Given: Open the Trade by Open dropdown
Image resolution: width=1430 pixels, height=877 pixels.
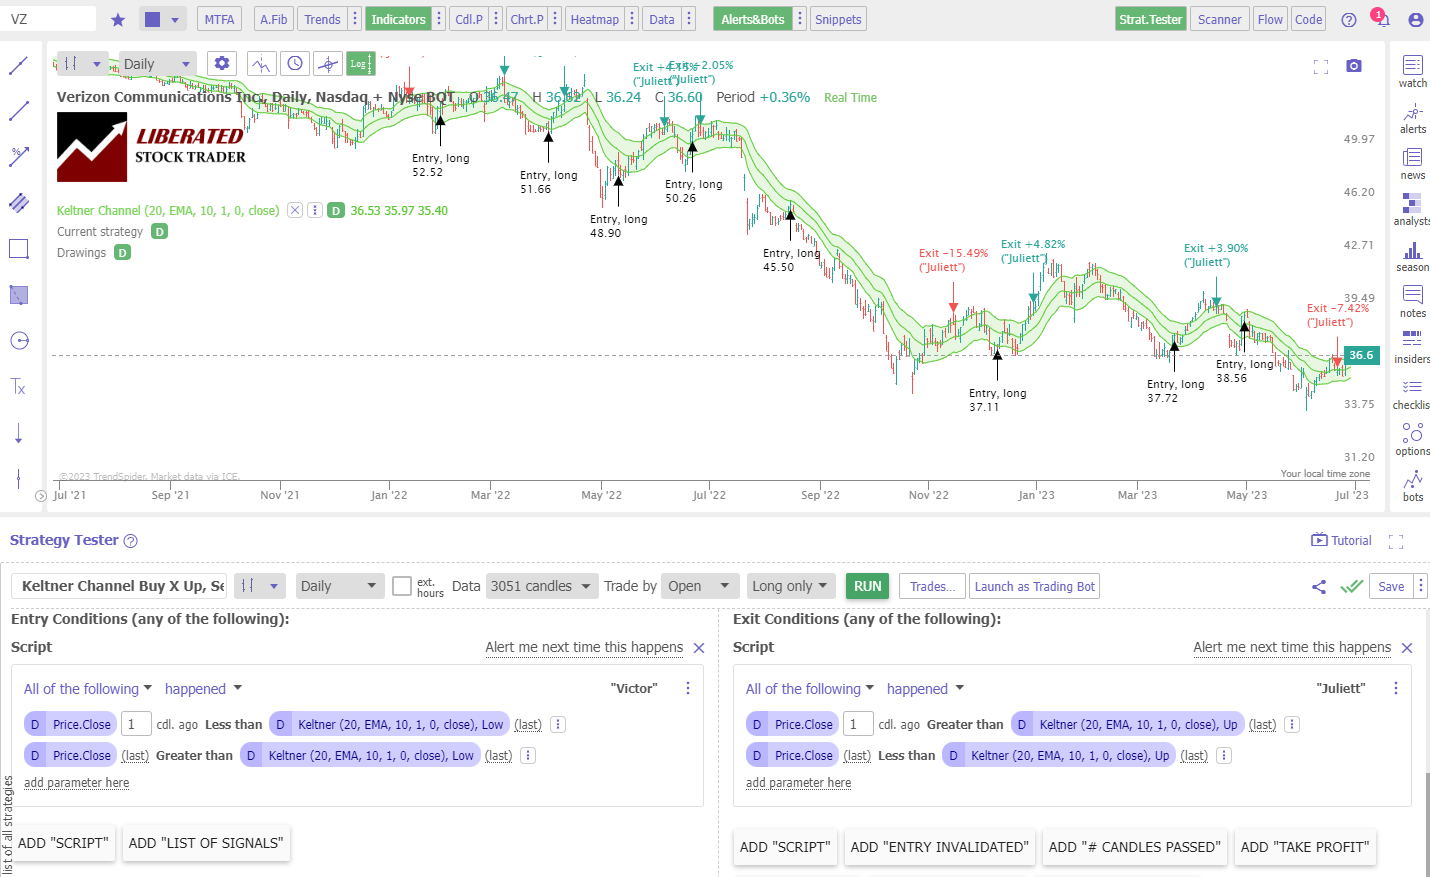Looking at the screenshot, I should click(x=700, y=586).
